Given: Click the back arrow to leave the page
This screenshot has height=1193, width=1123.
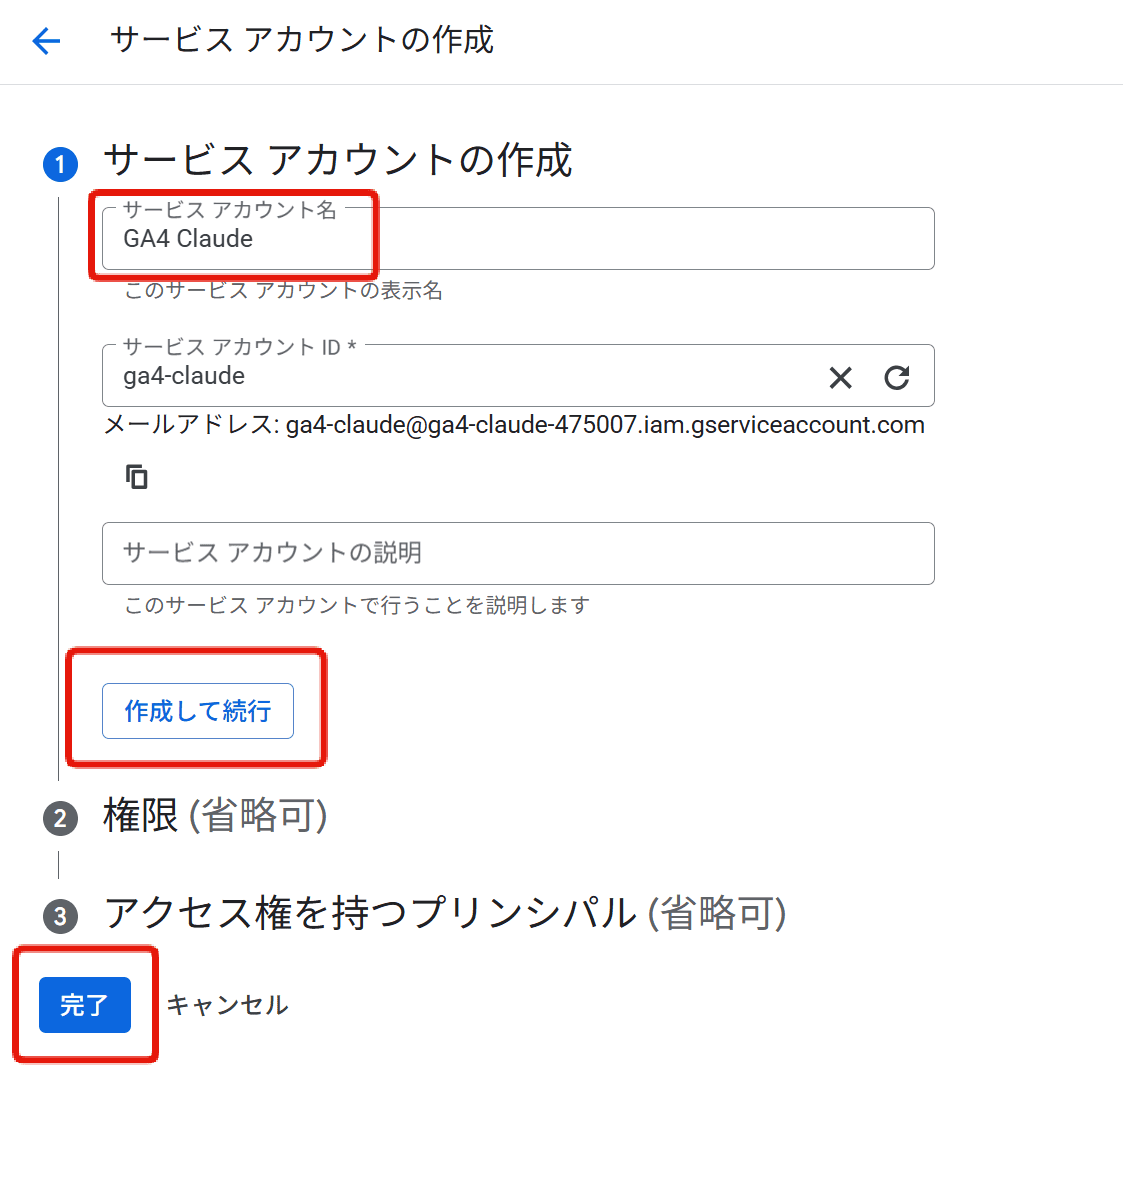Looking at the screenshot, I should pos(46,41).
